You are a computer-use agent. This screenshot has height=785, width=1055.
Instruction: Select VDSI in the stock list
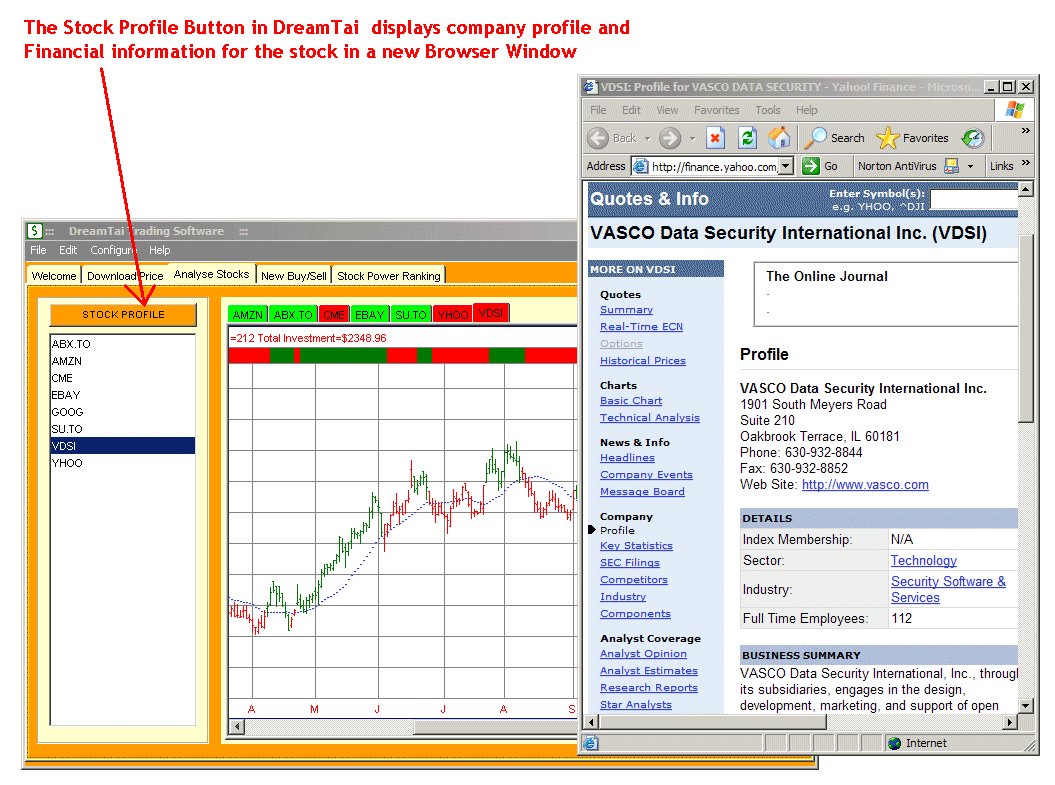pyautogui.click(x=123, y=446)
